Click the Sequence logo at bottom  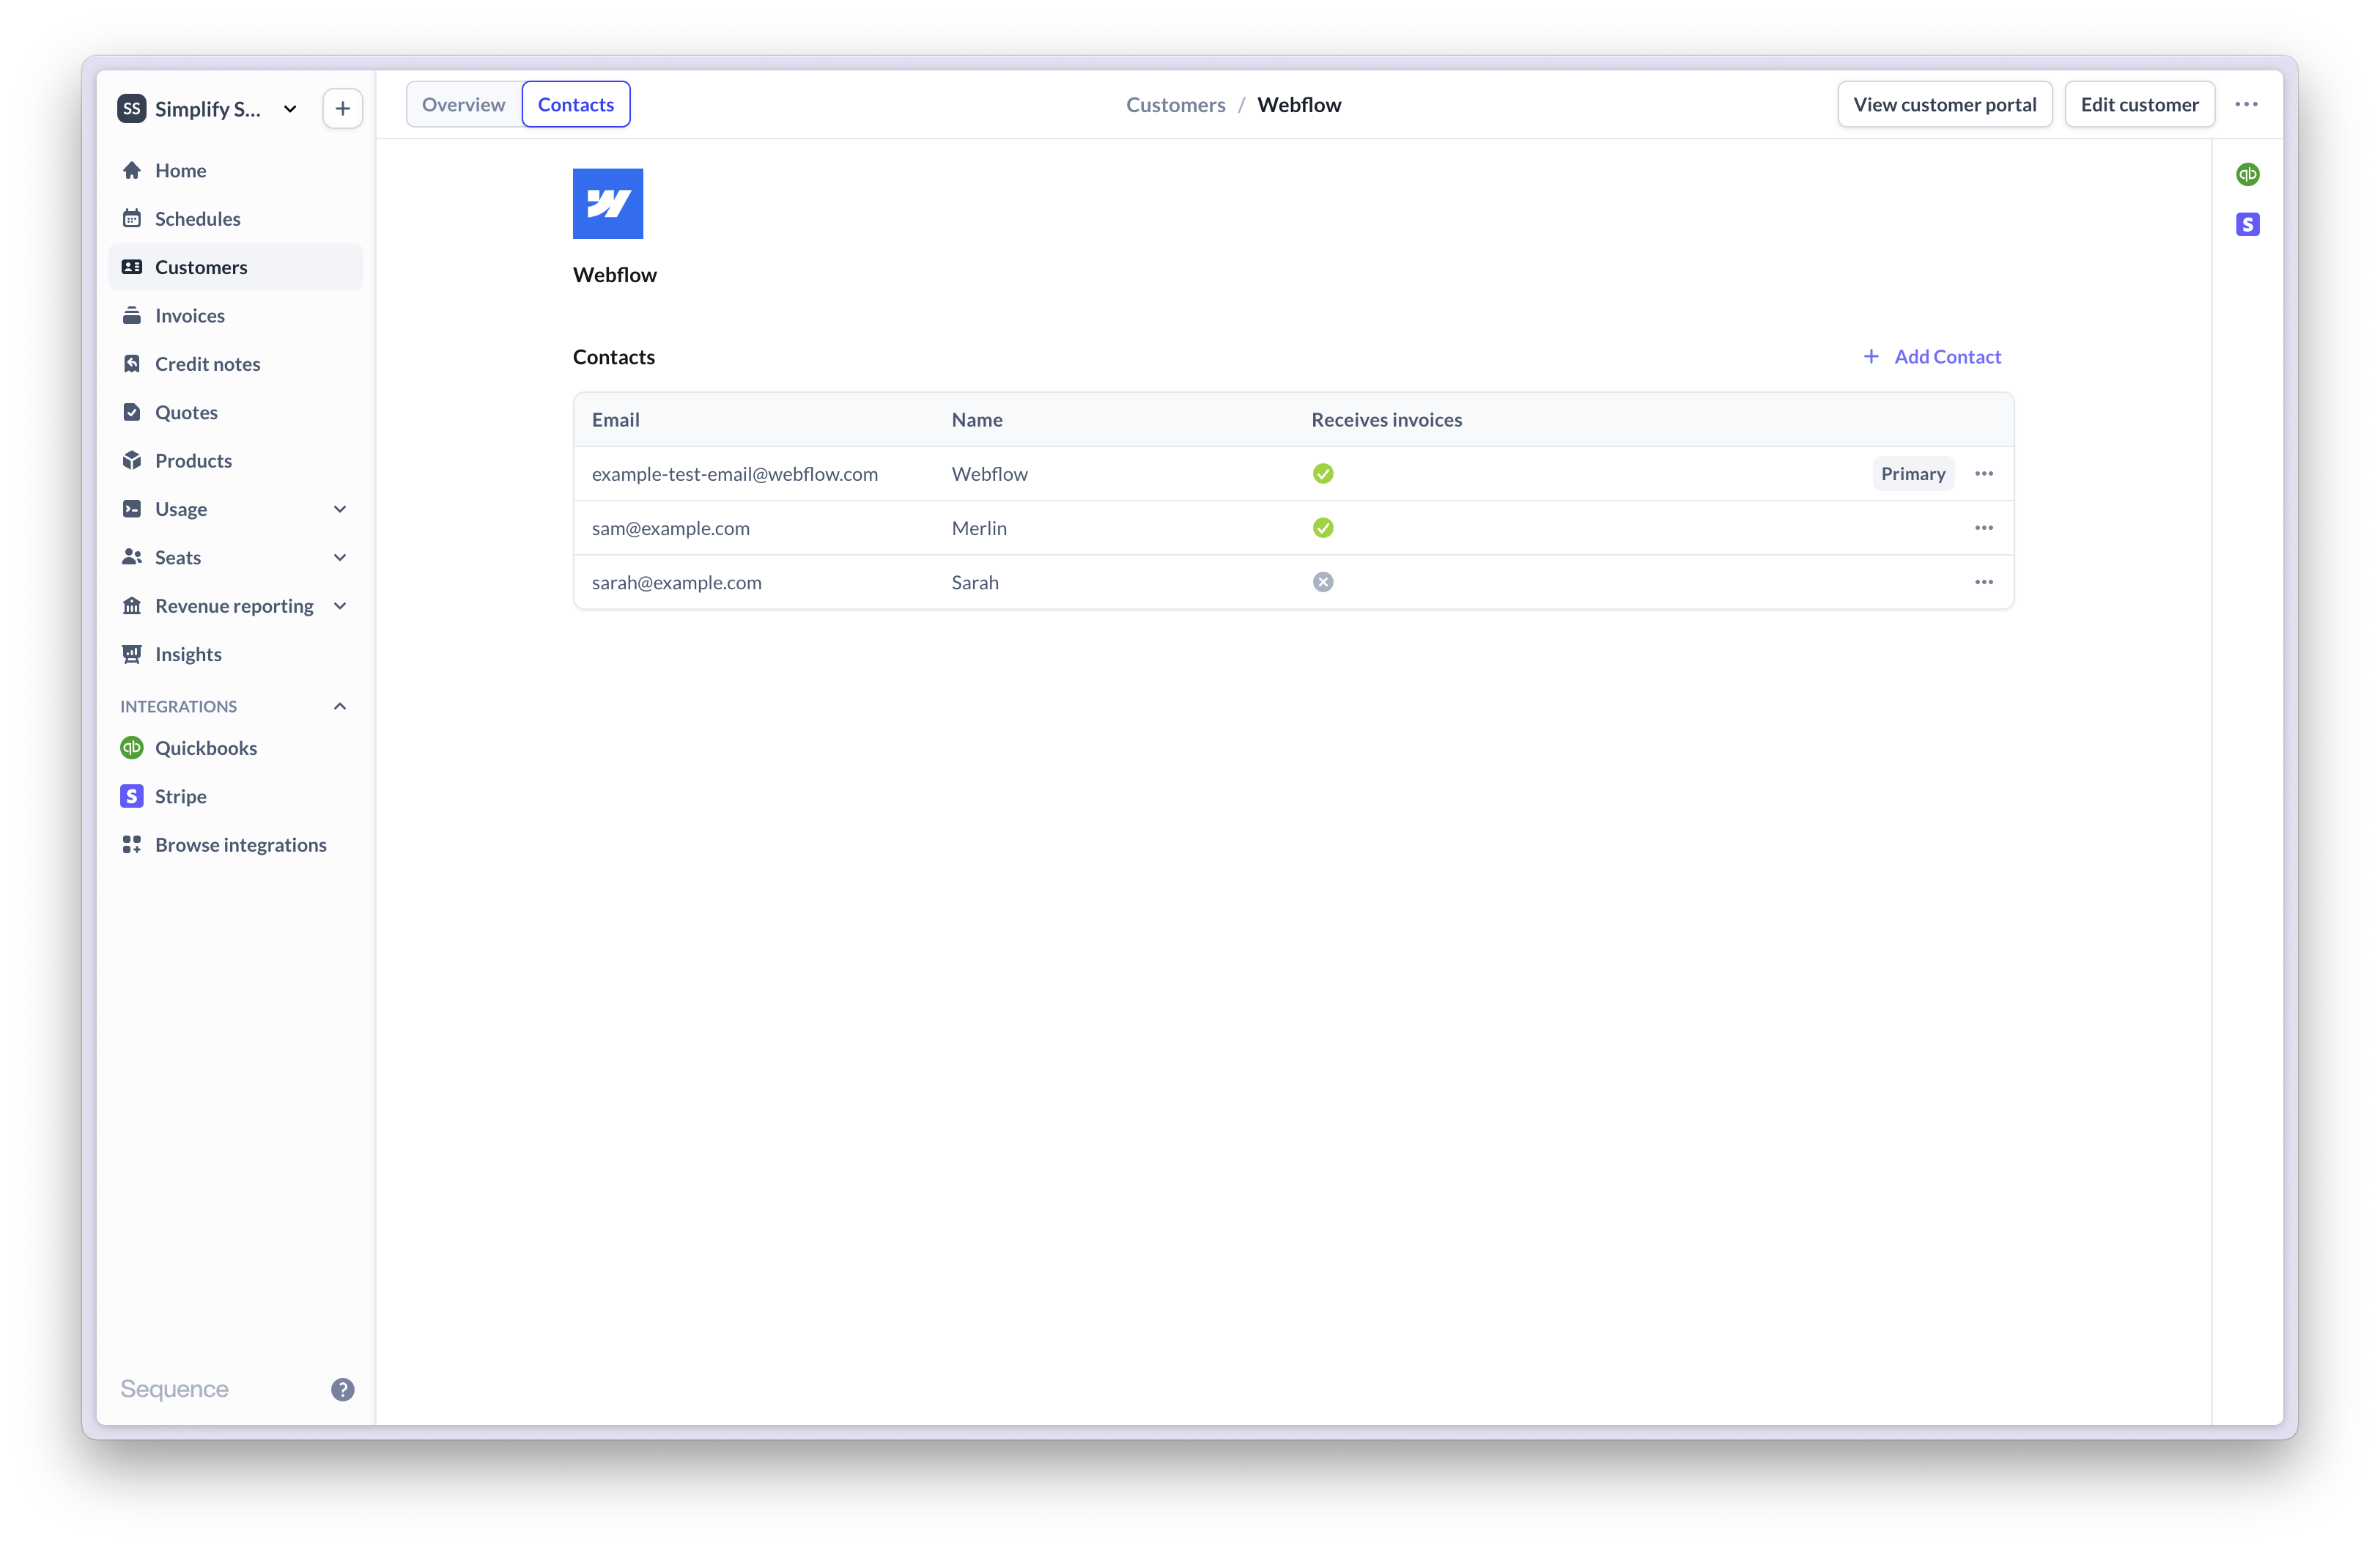coord(175,1389)
